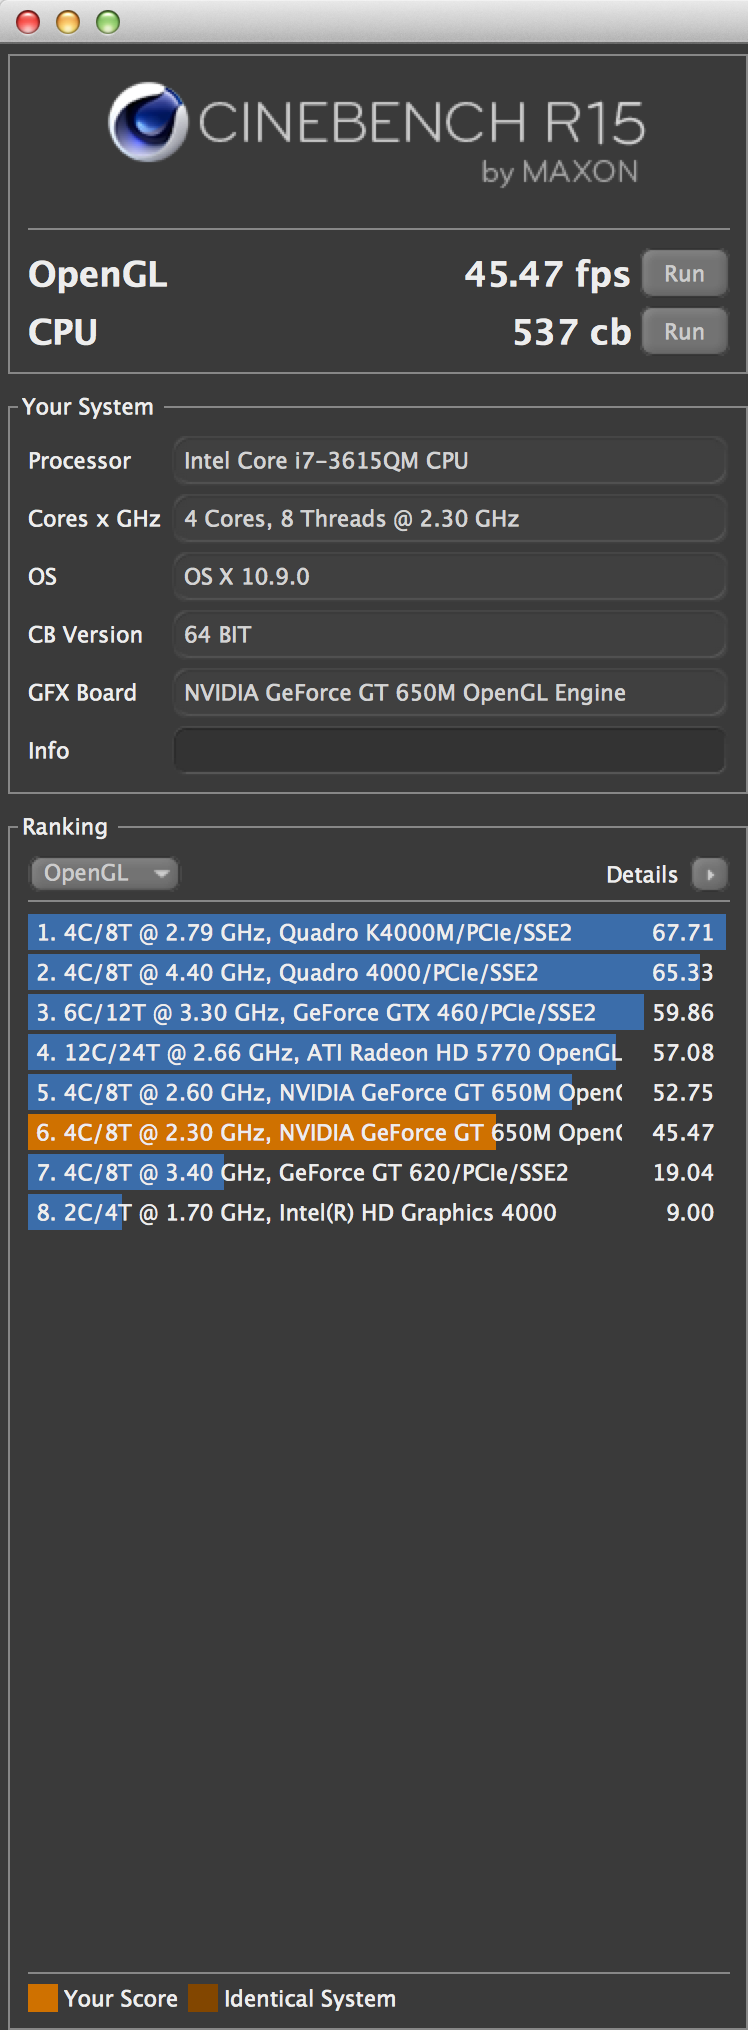Click the 537 cb CPU score

coord(571,332)
